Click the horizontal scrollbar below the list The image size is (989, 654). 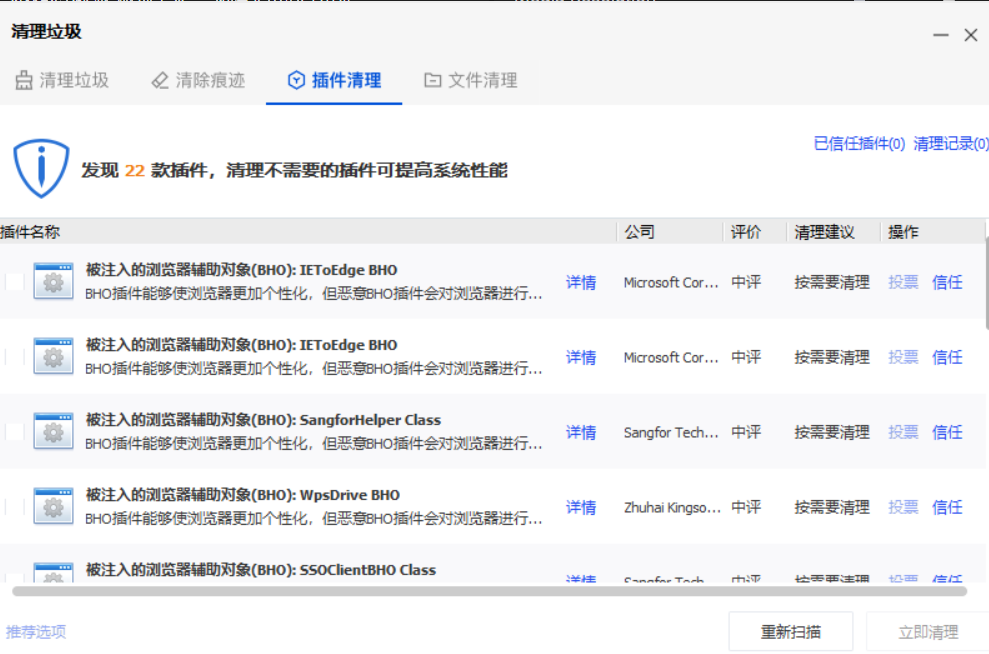pyautogui.click(x=489, y=591)
